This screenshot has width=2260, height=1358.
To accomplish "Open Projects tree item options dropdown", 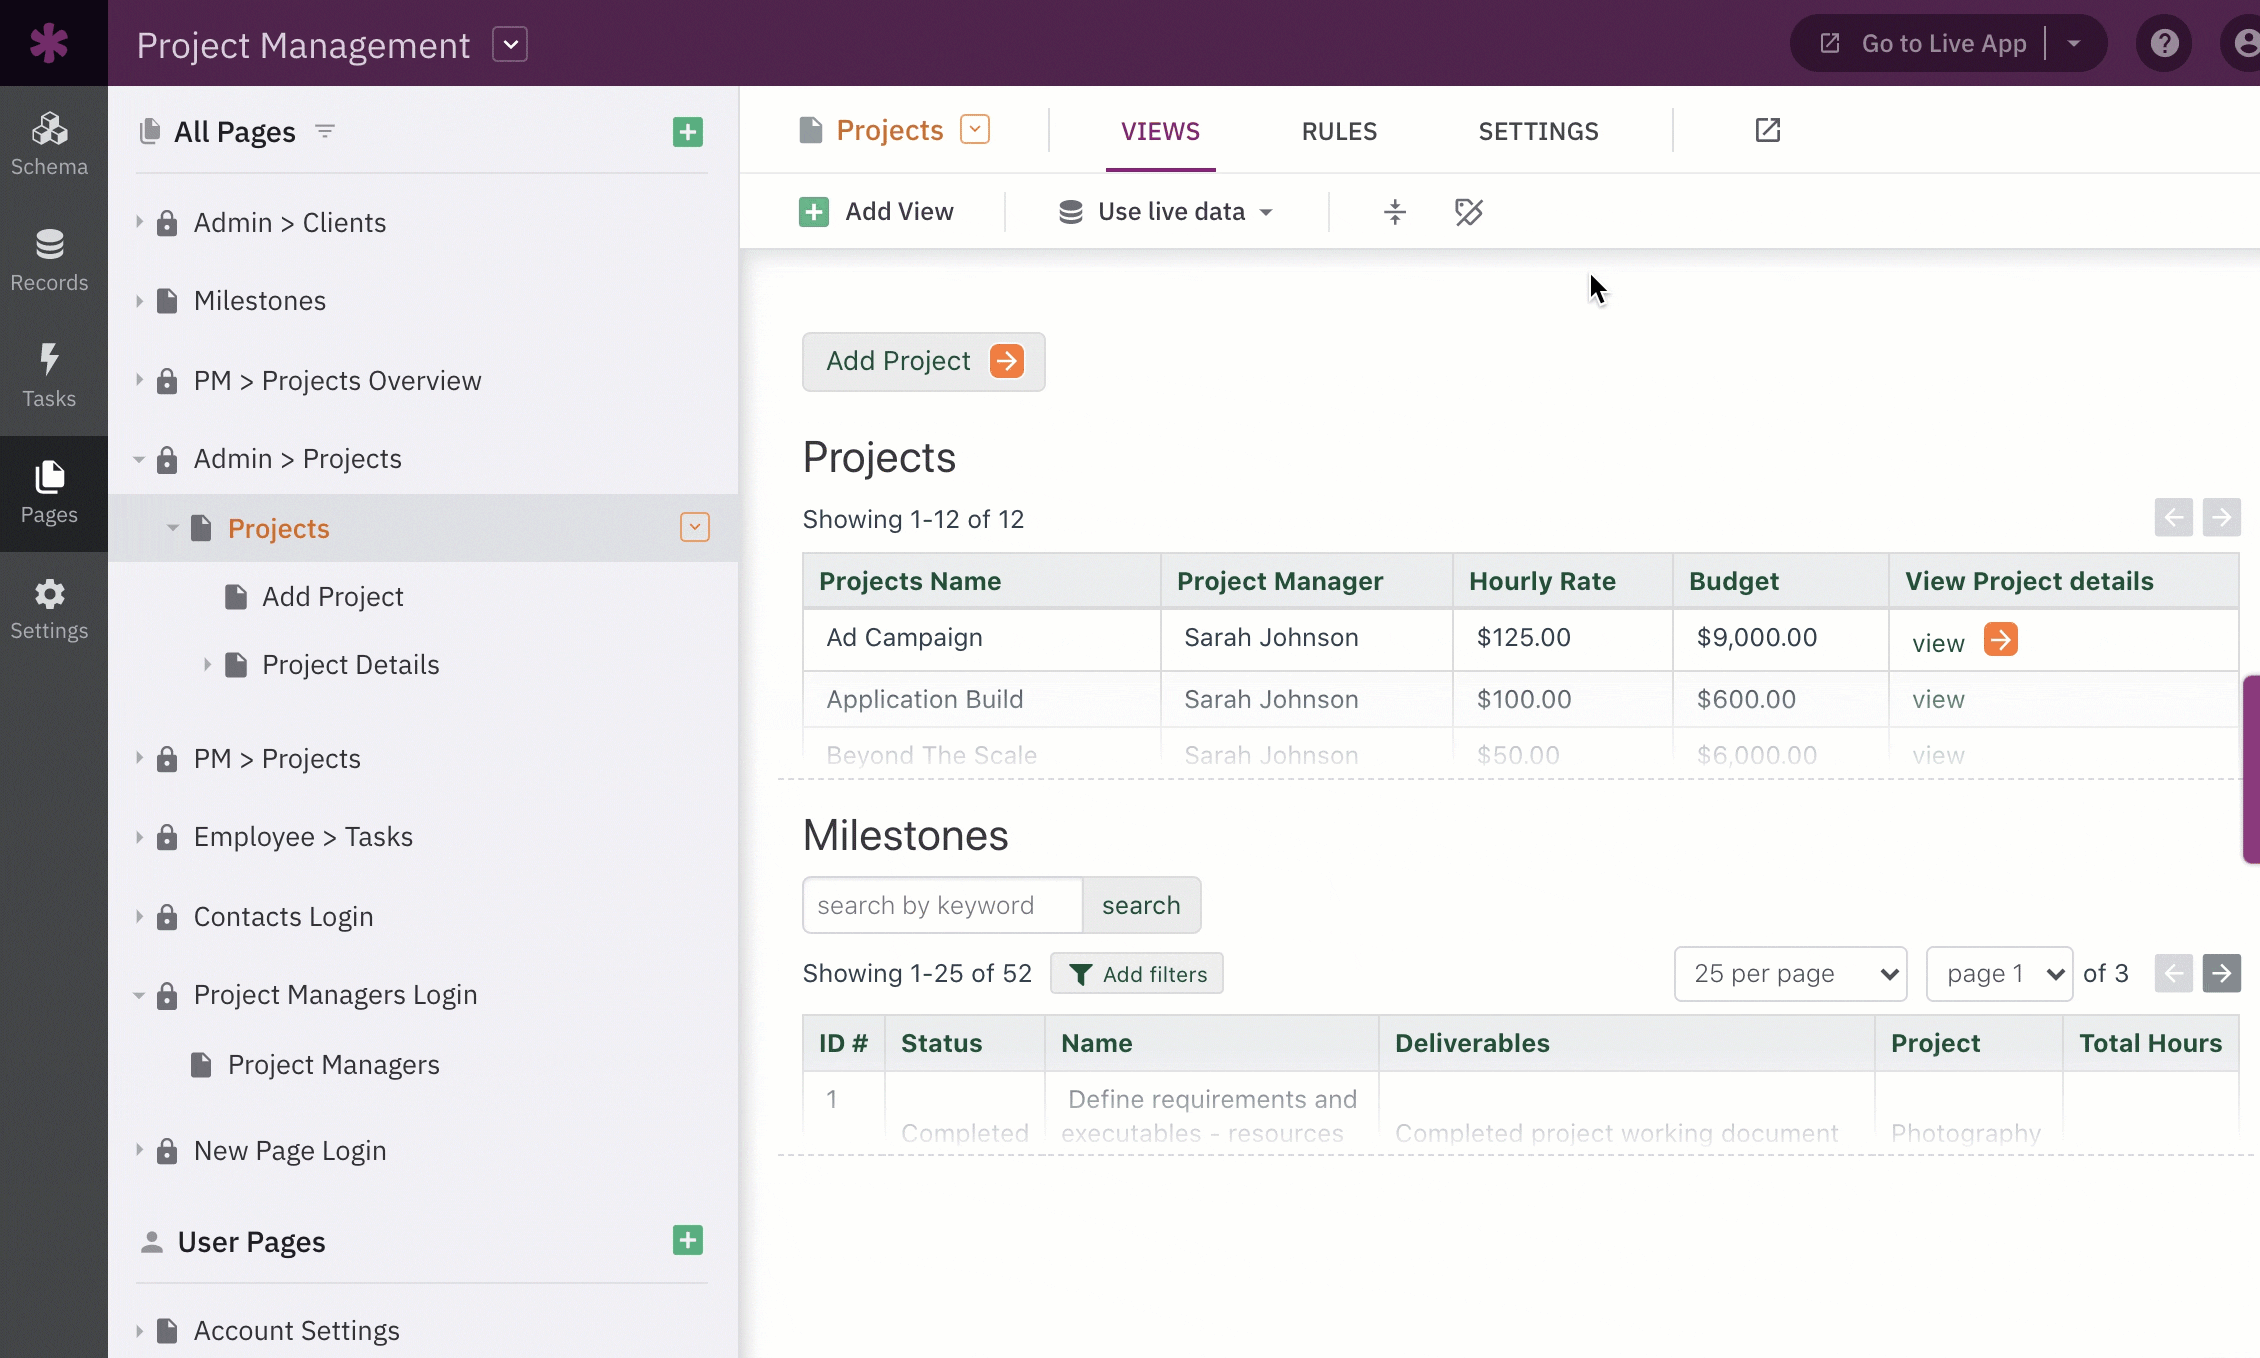I will click(695, 527).
